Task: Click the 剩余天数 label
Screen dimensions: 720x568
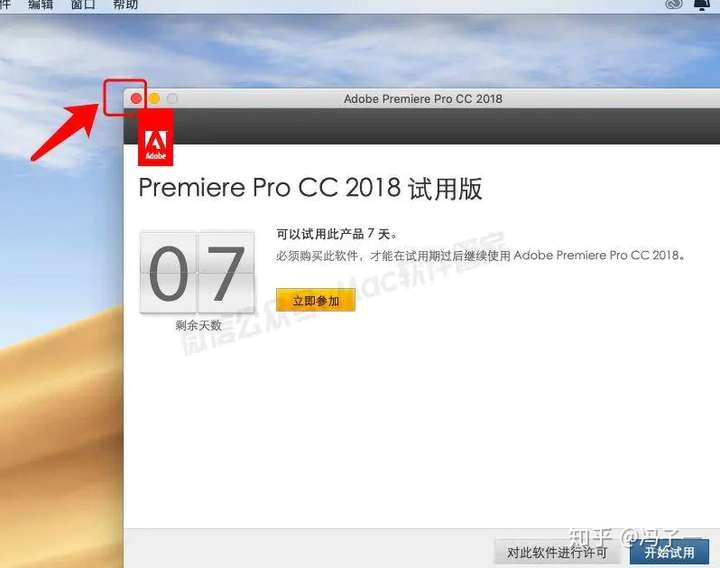Action: tap(198, 326)
